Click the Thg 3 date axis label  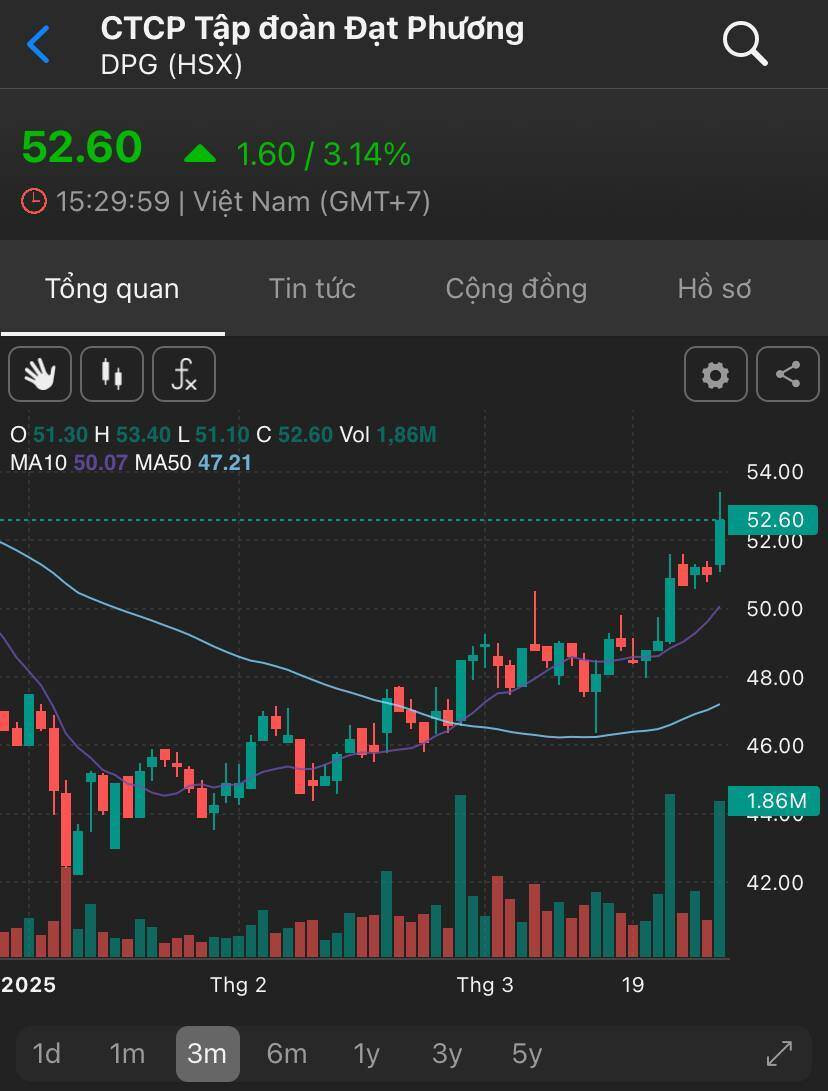[x=485, y=985]
